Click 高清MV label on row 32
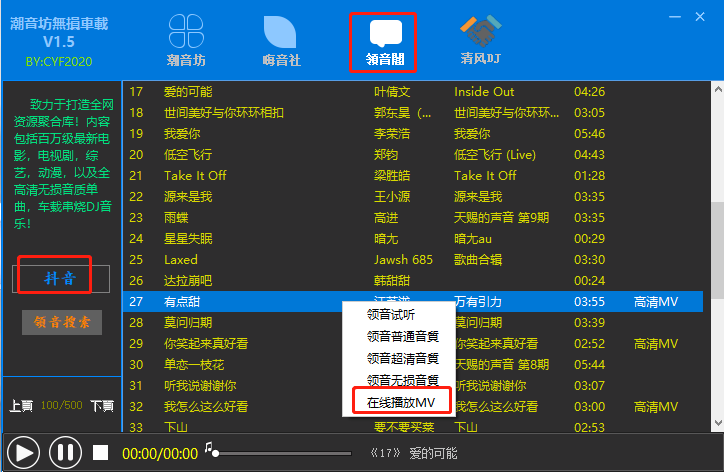Screen dimensions: 724x472 coord(656,407)
